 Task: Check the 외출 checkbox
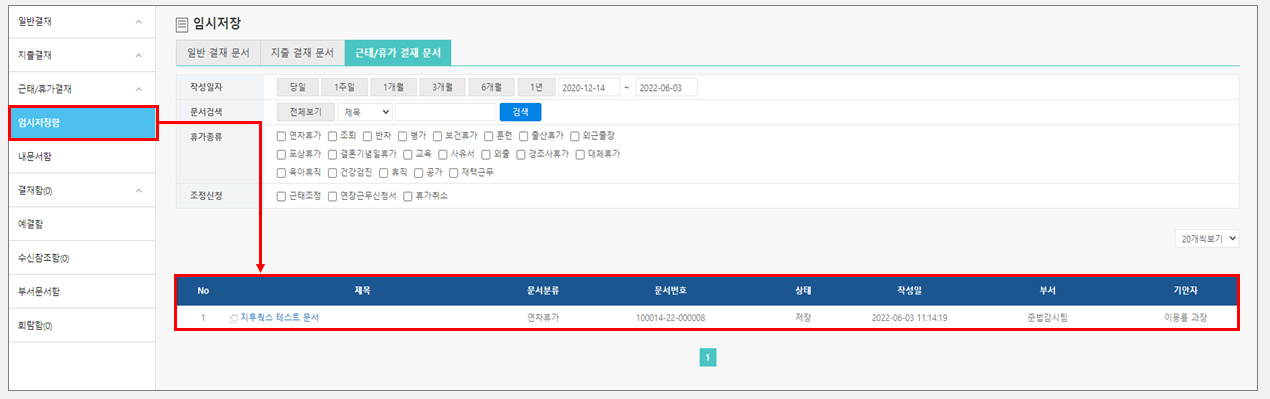pyautogui.click(x=485, y=154)
